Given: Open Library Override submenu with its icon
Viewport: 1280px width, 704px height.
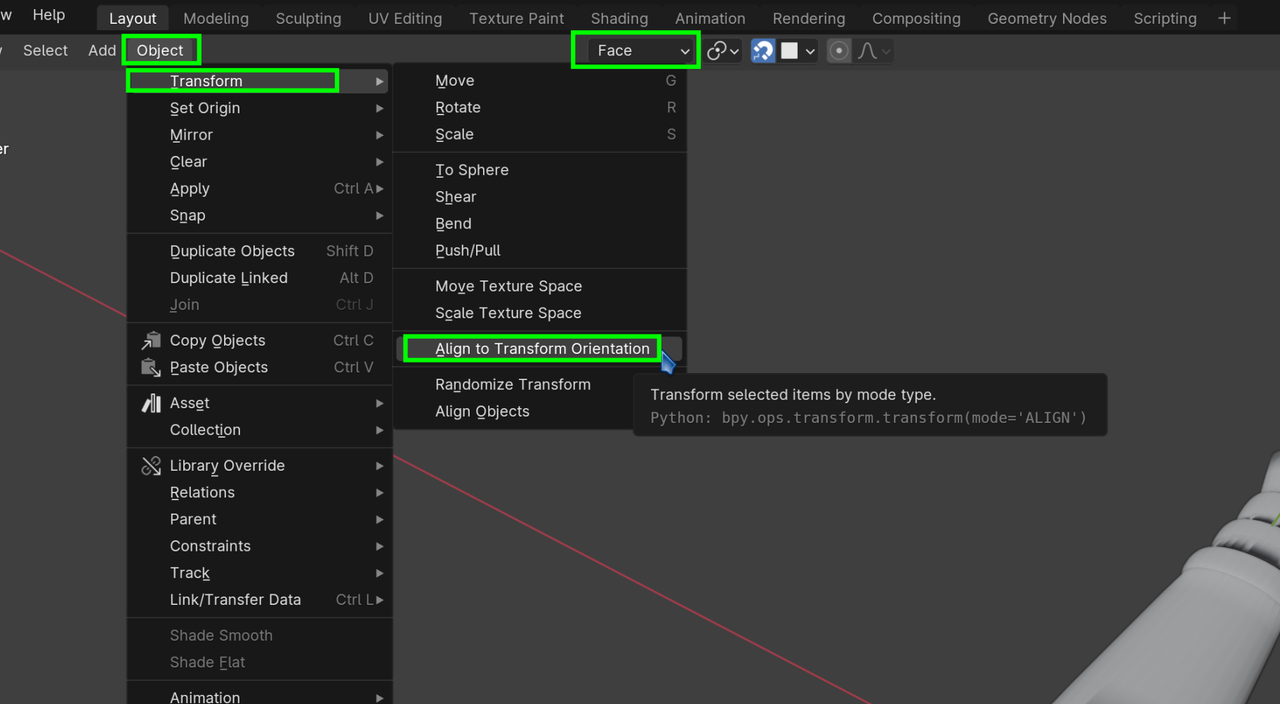Looking at the screenshot, I should coord(258,466).
